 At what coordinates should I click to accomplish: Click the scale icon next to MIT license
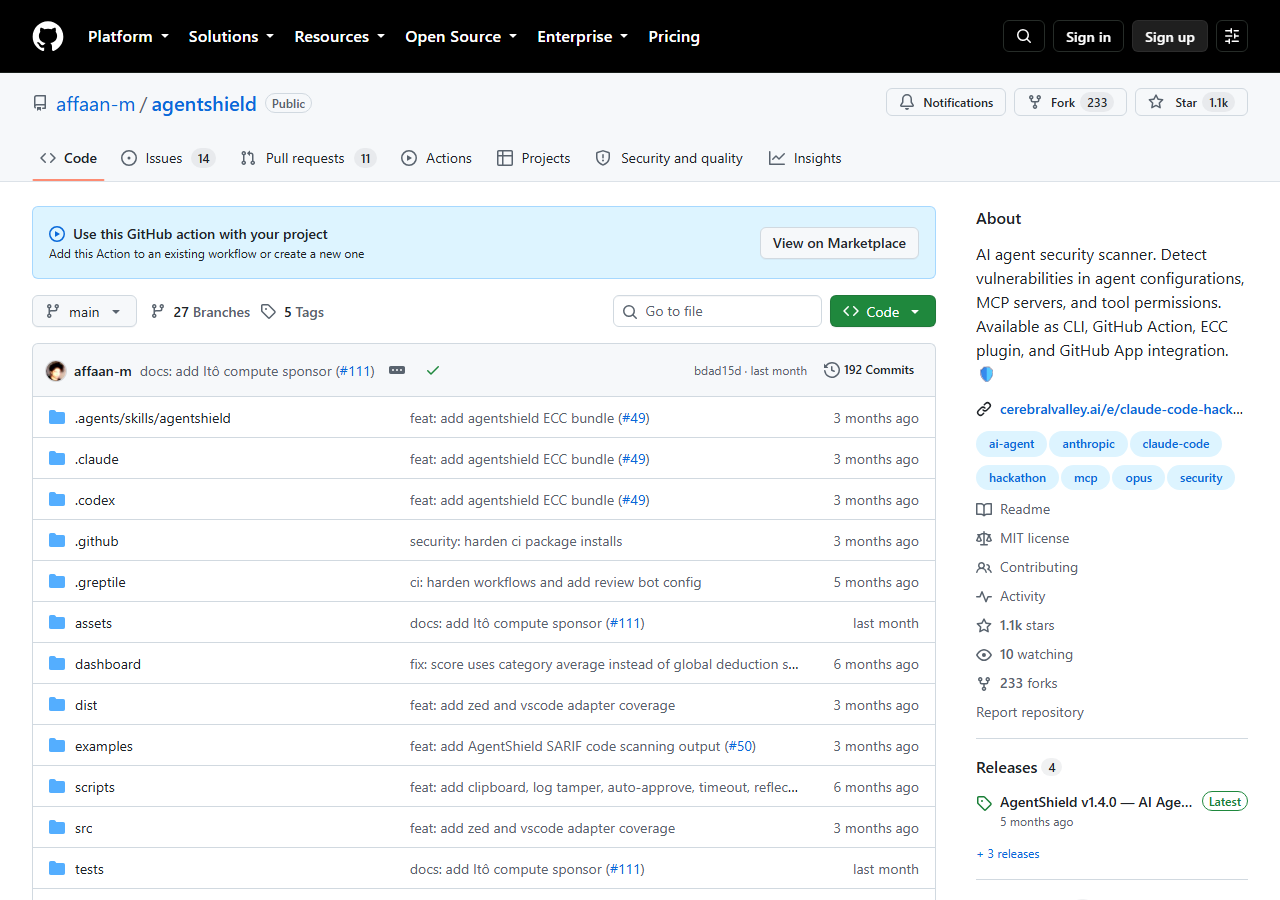(x=984, y=538)
